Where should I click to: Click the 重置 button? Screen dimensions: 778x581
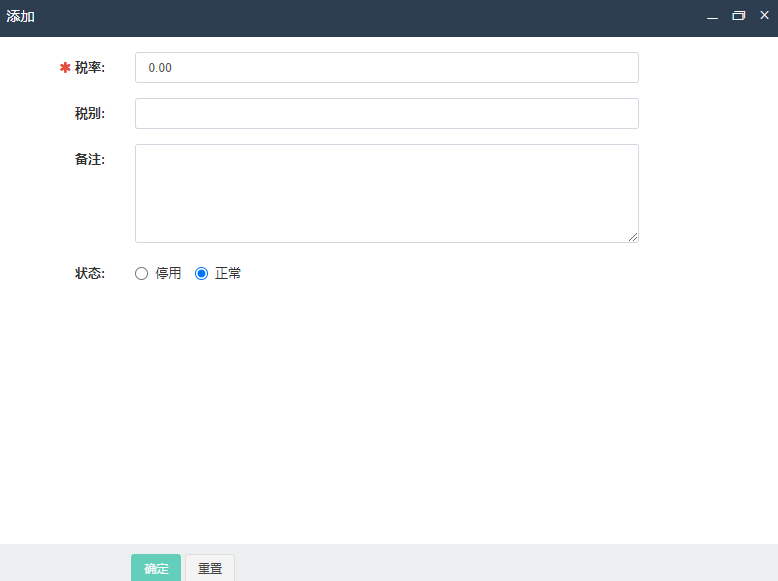point(210,568)
